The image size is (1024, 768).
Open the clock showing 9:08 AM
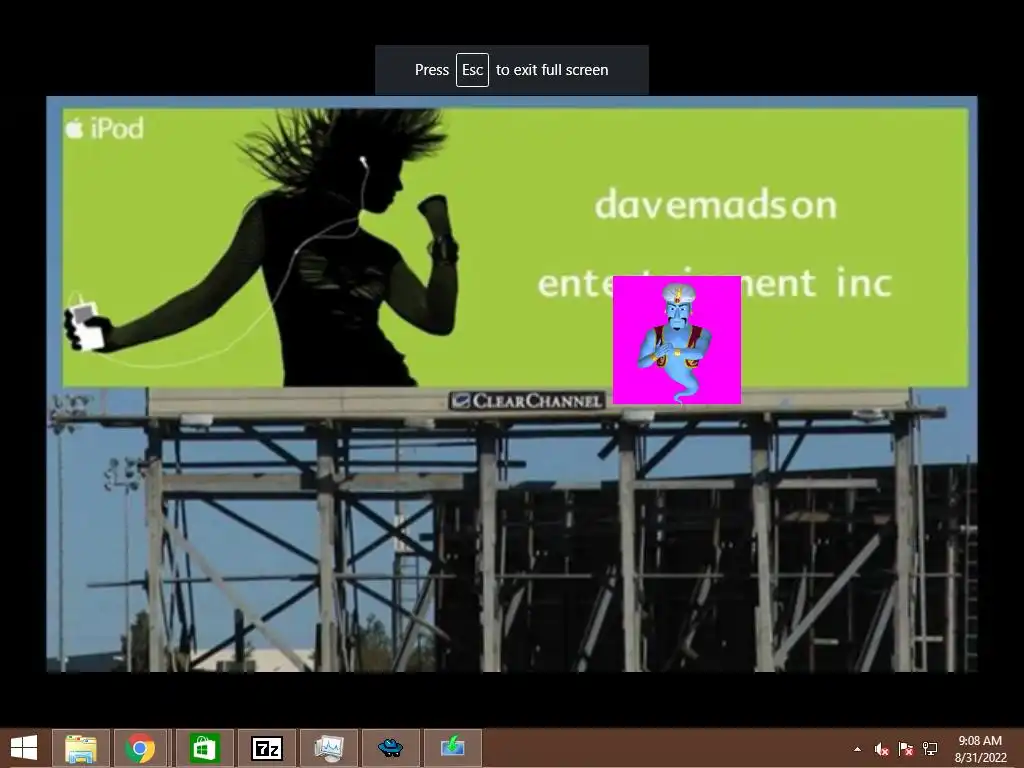pos(980,749)
